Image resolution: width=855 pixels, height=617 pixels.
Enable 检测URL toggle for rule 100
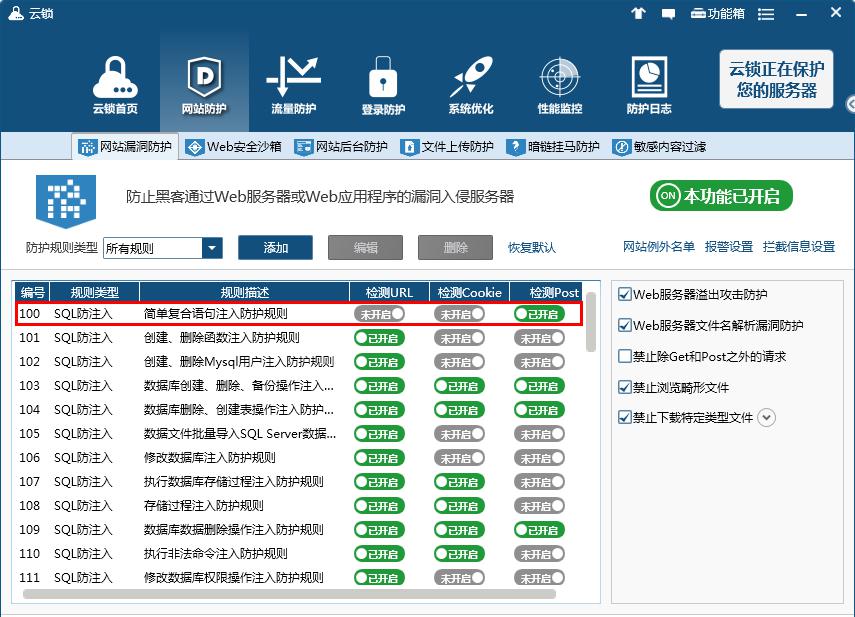click(379, 314)
